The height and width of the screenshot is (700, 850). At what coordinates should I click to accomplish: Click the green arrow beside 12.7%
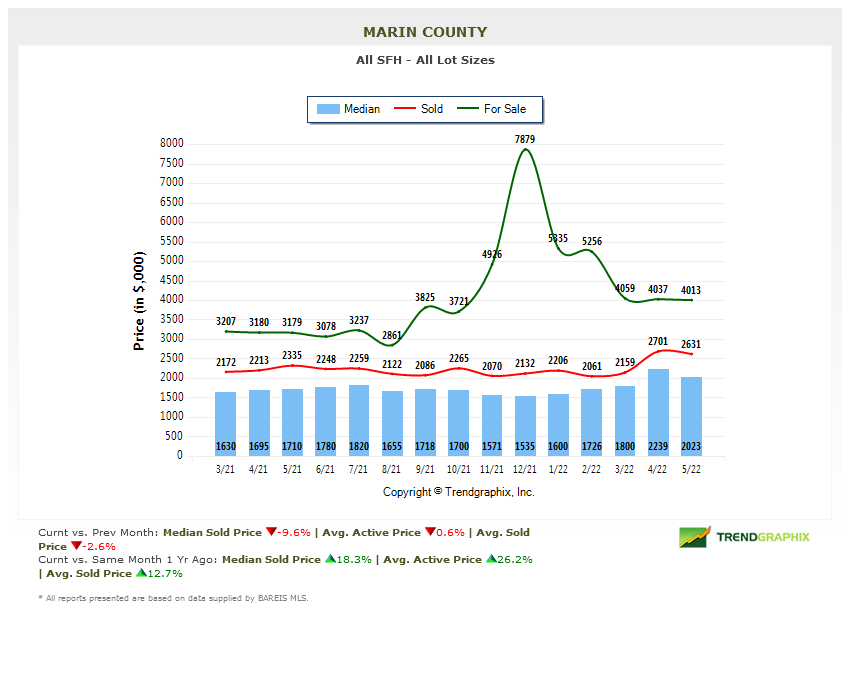pos(139,574)
